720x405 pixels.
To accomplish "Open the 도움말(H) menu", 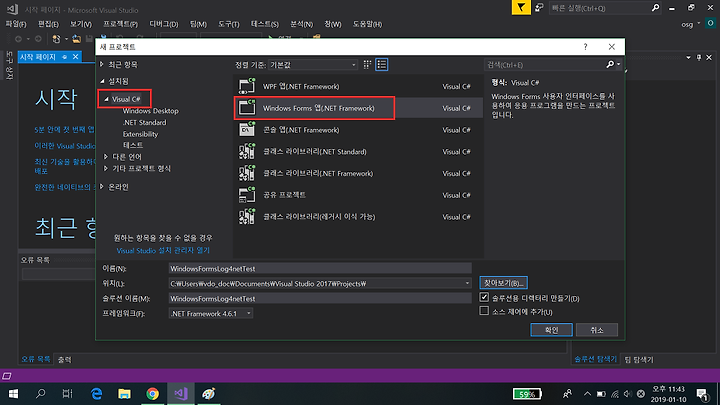I will [x=367, y=24].
